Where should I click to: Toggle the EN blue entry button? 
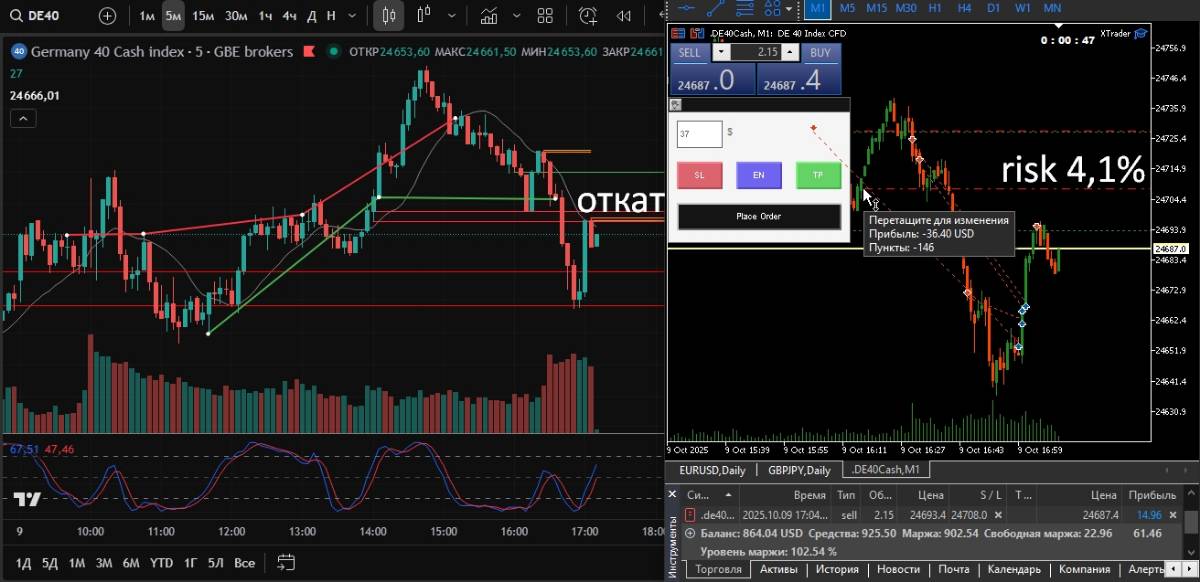759,175
